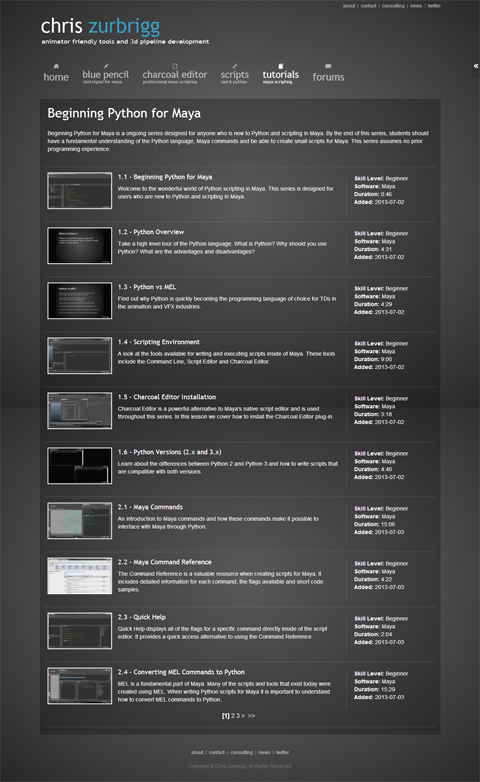The width and height of the screenshot is (480, 782).
Task: Open thumbnail for 1.1 Beginning Python for Maya
Action: [x=79, y=191]
